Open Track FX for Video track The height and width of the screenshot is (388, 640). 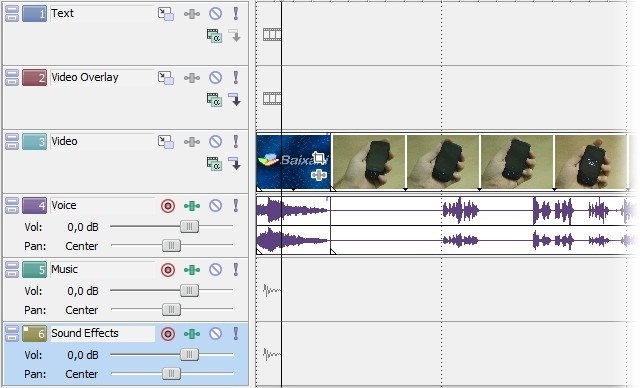click(x=191, y=142)
